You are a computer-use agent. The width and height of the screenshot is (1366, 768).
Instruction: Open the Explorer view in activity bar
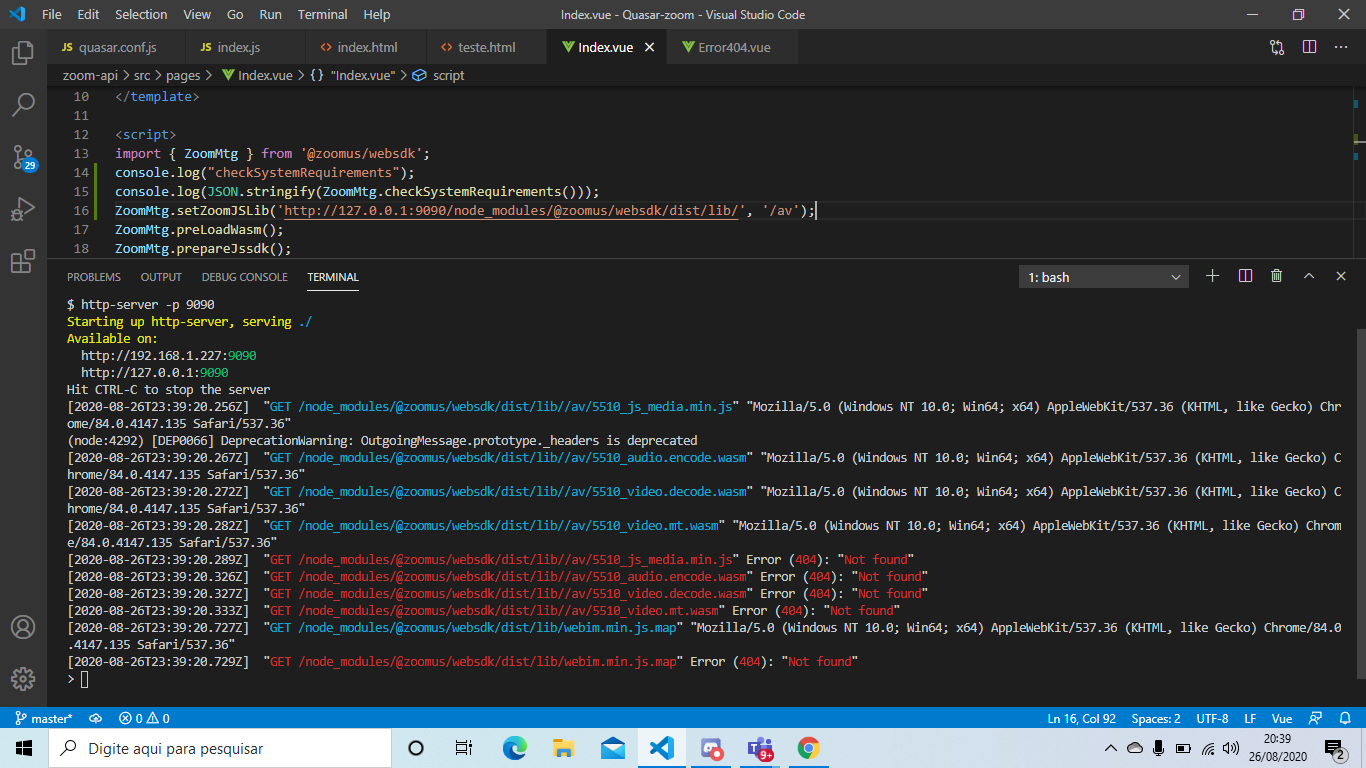(x=23, y=53)
